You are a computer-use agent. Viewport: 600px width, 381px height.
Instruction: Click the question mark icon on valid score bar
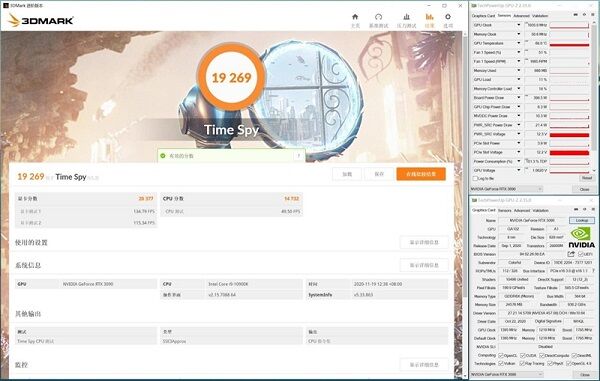[298, 156]
